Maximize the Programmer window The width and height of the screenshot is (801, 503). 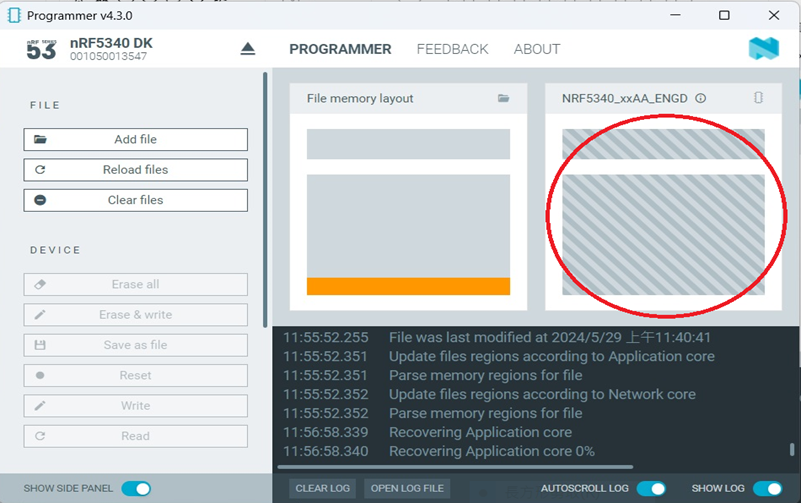[x=724, y=15]
